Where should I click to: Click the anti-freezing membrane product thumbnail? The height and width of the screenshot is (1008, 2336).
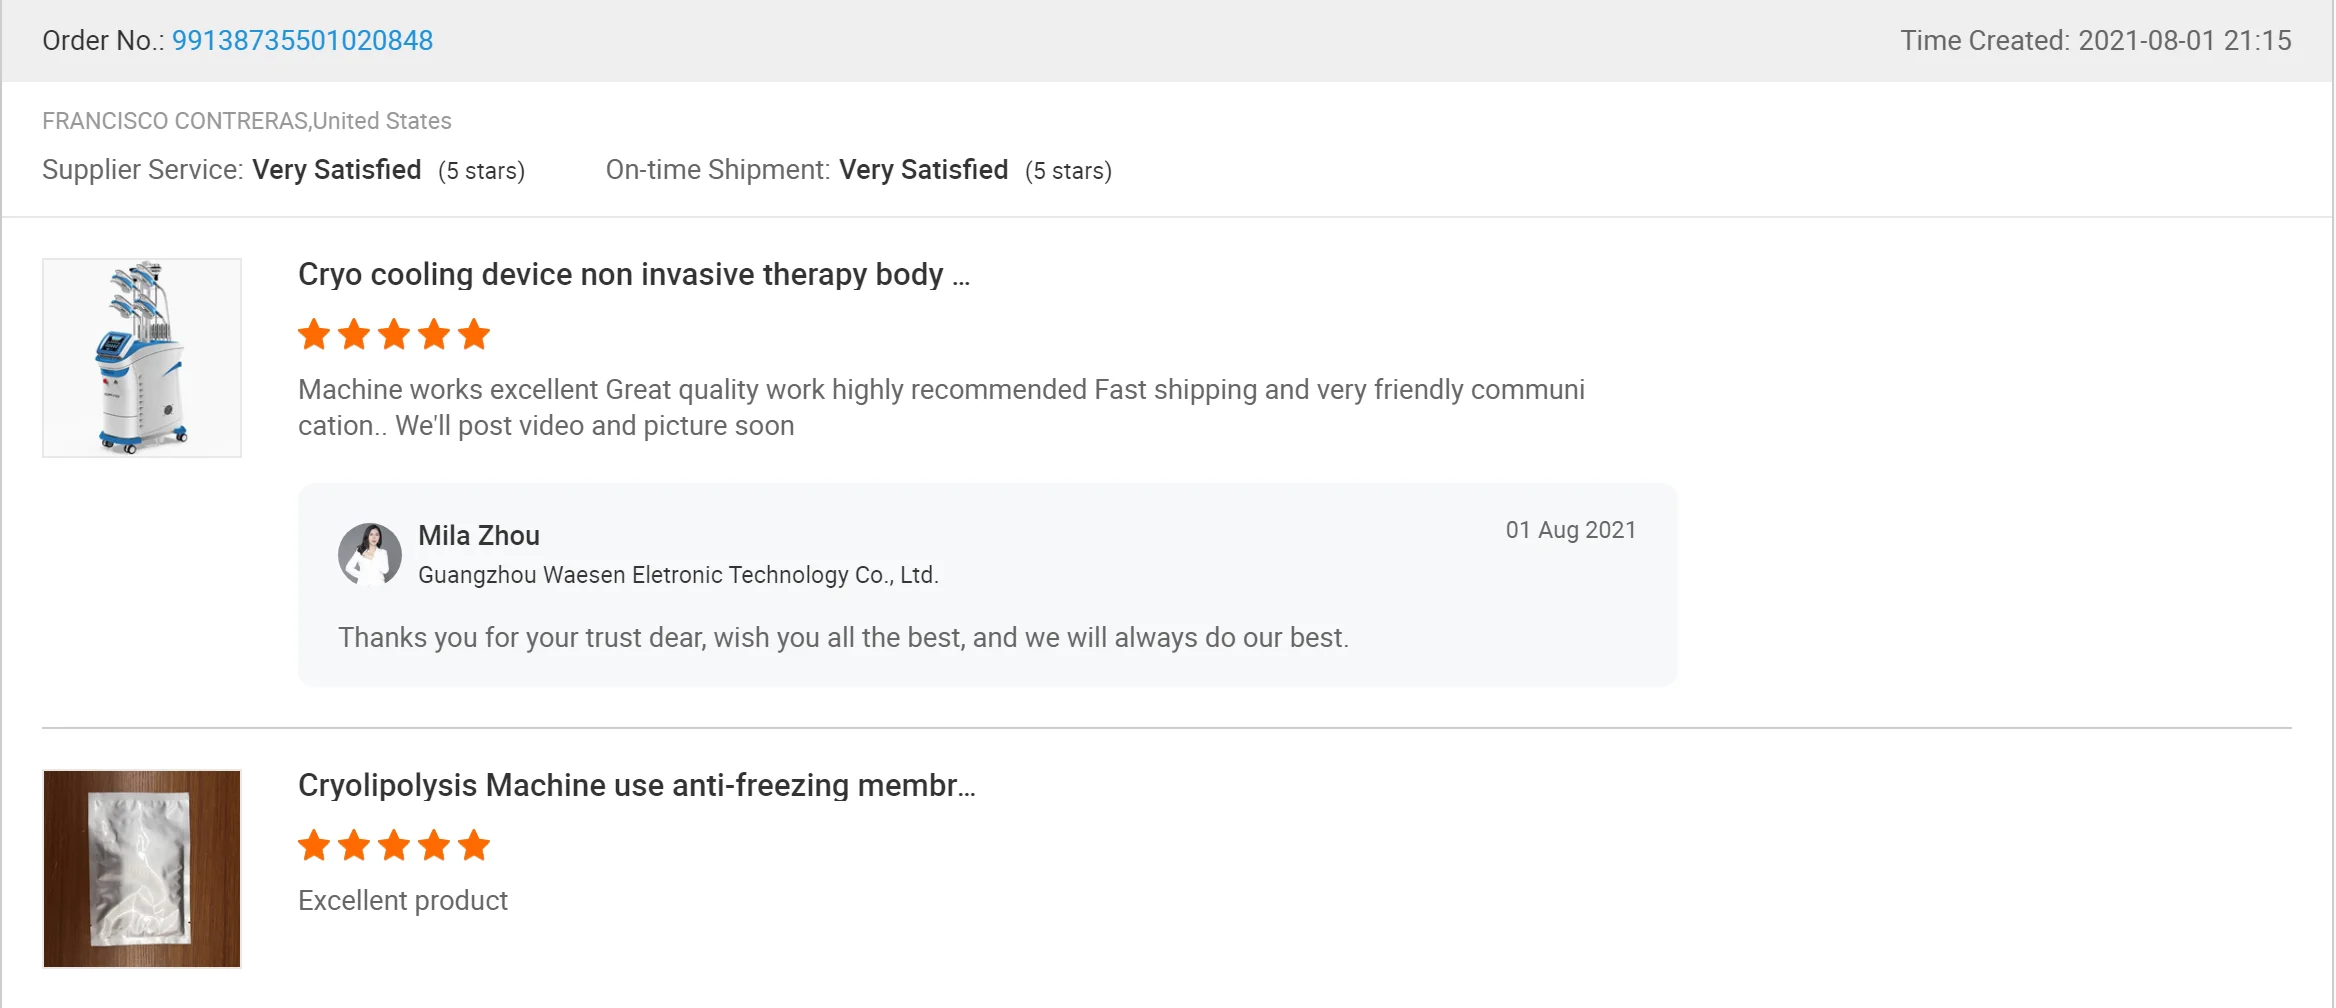142,868
